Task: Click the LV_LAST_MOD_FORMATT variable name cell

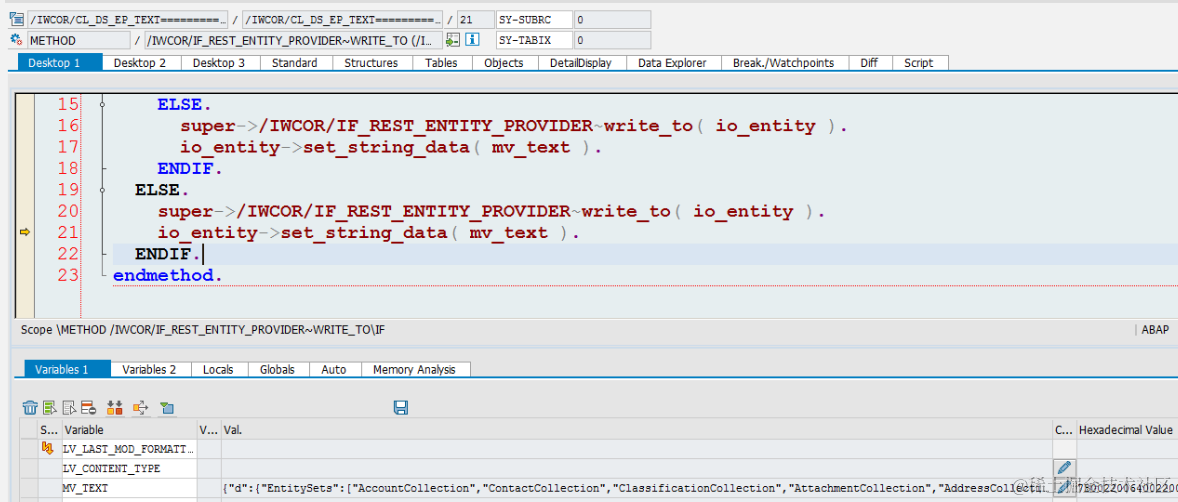Action: (128, 449)
